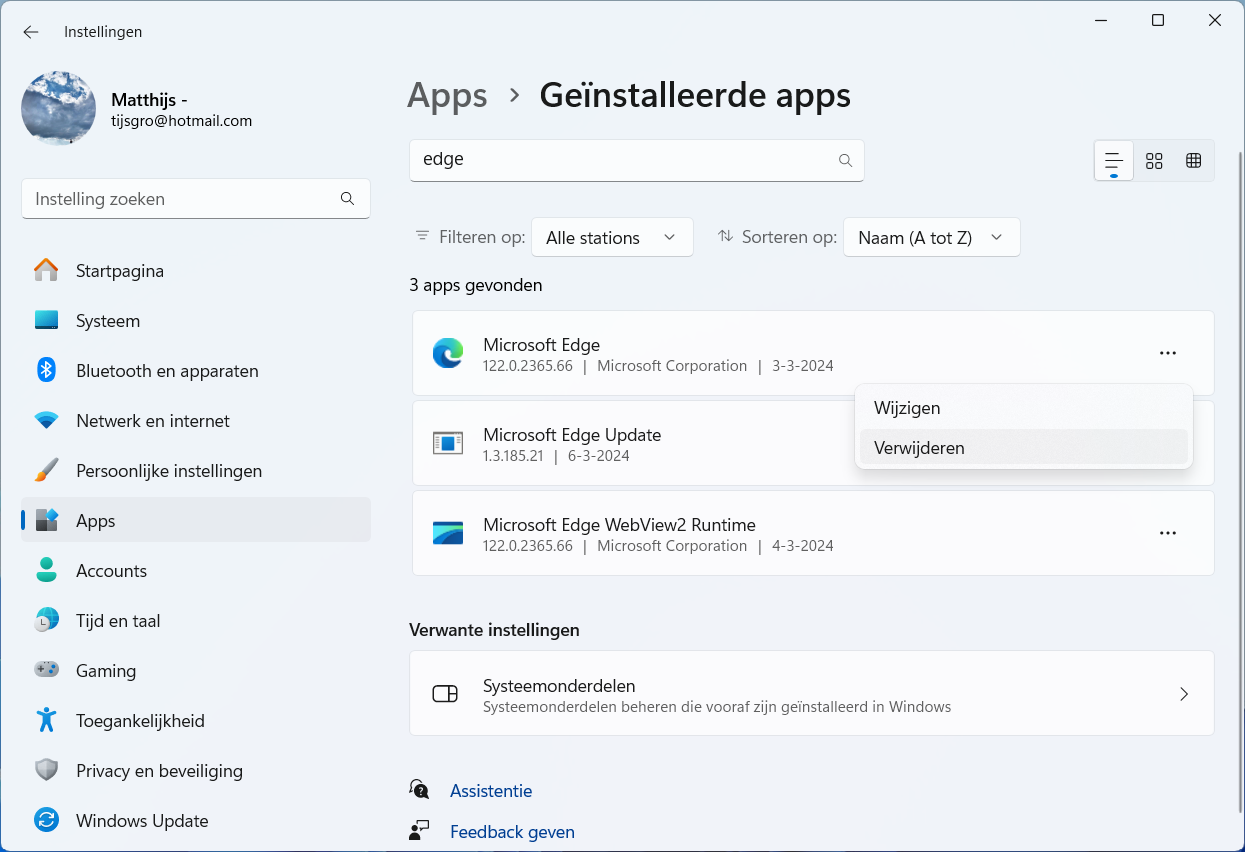Choose Verwijderen from the context menu
1245x852 pixels.
pyautogui.click(x=919, y=448)
